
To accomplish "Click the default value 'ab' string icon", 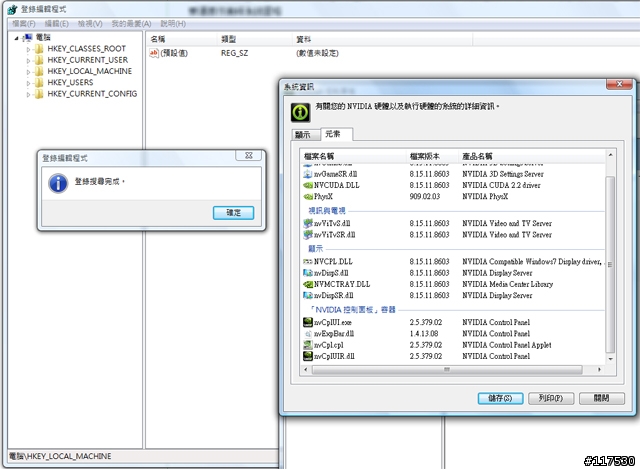I will tap(154, 53).
